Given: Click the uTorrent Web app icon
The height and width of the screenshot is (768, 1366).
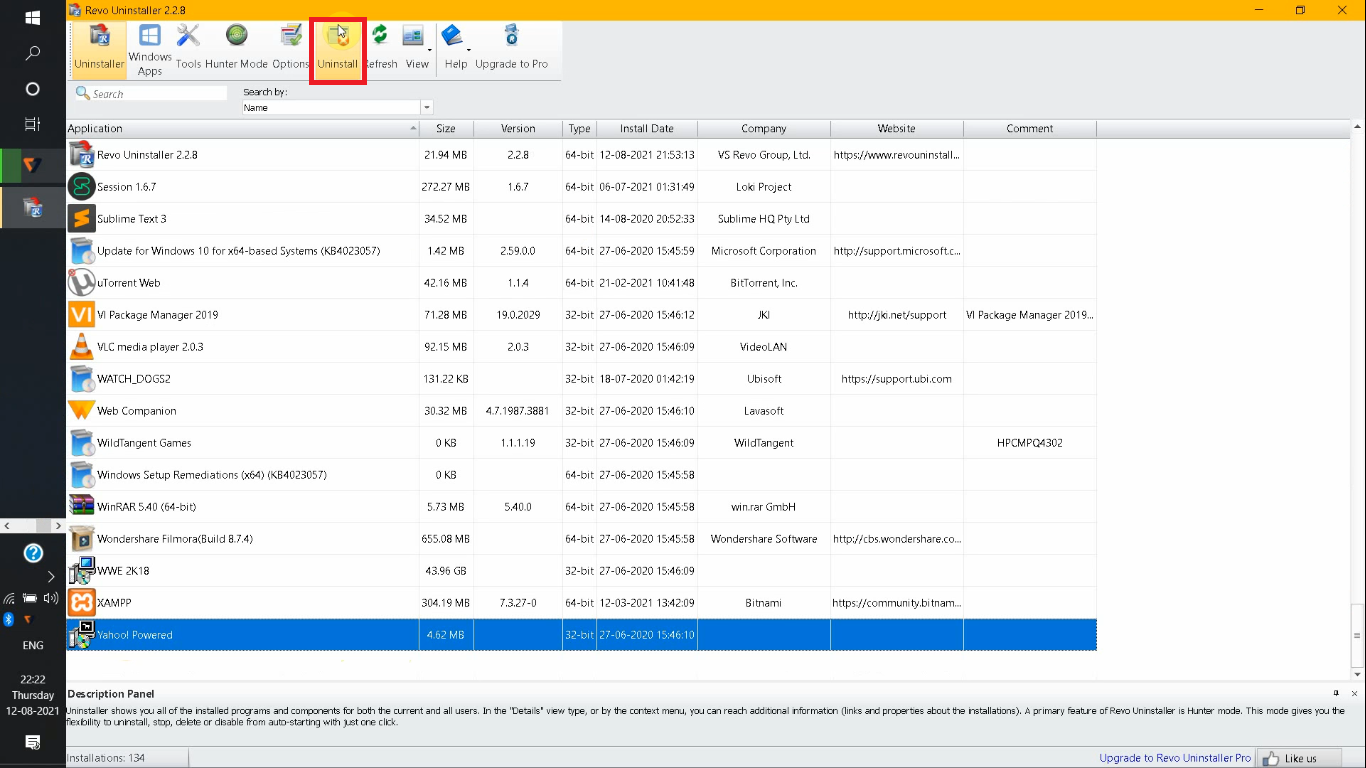Looking at the screenshot, I should (81, 283).
